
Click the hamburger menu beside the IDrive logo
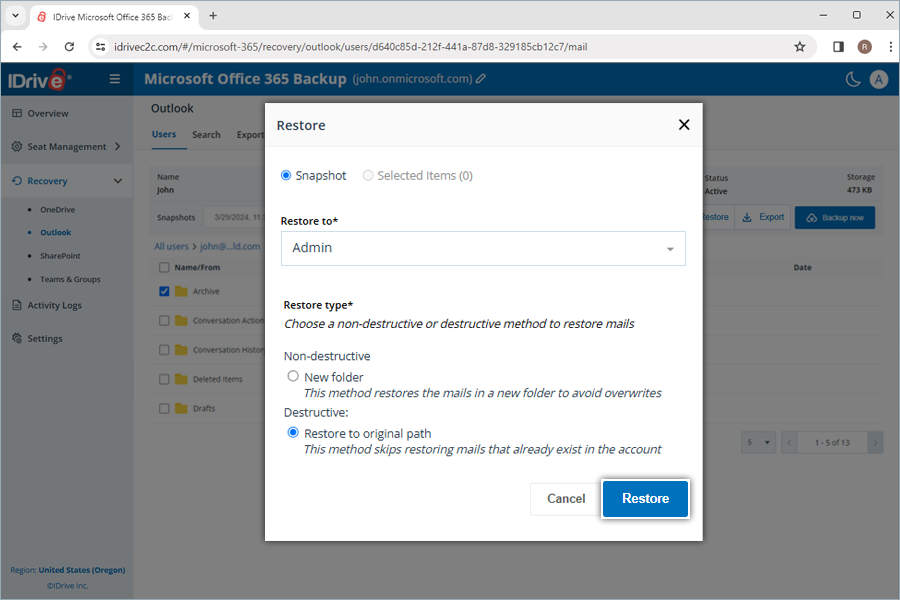tap(115, 79)
